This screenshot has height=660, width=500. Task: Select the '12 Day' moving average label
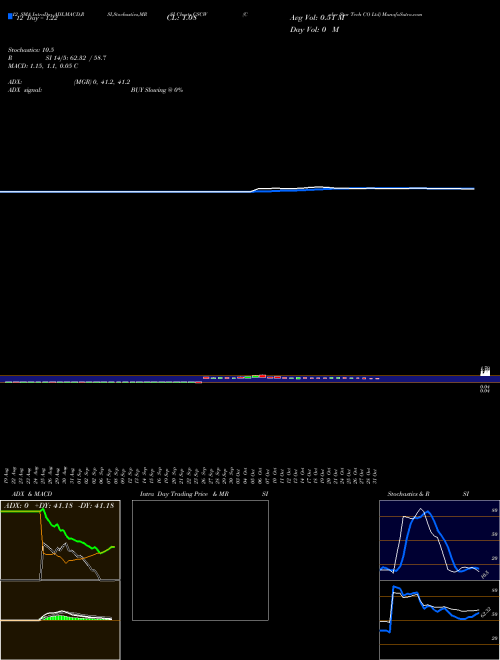tap(36, 19)
